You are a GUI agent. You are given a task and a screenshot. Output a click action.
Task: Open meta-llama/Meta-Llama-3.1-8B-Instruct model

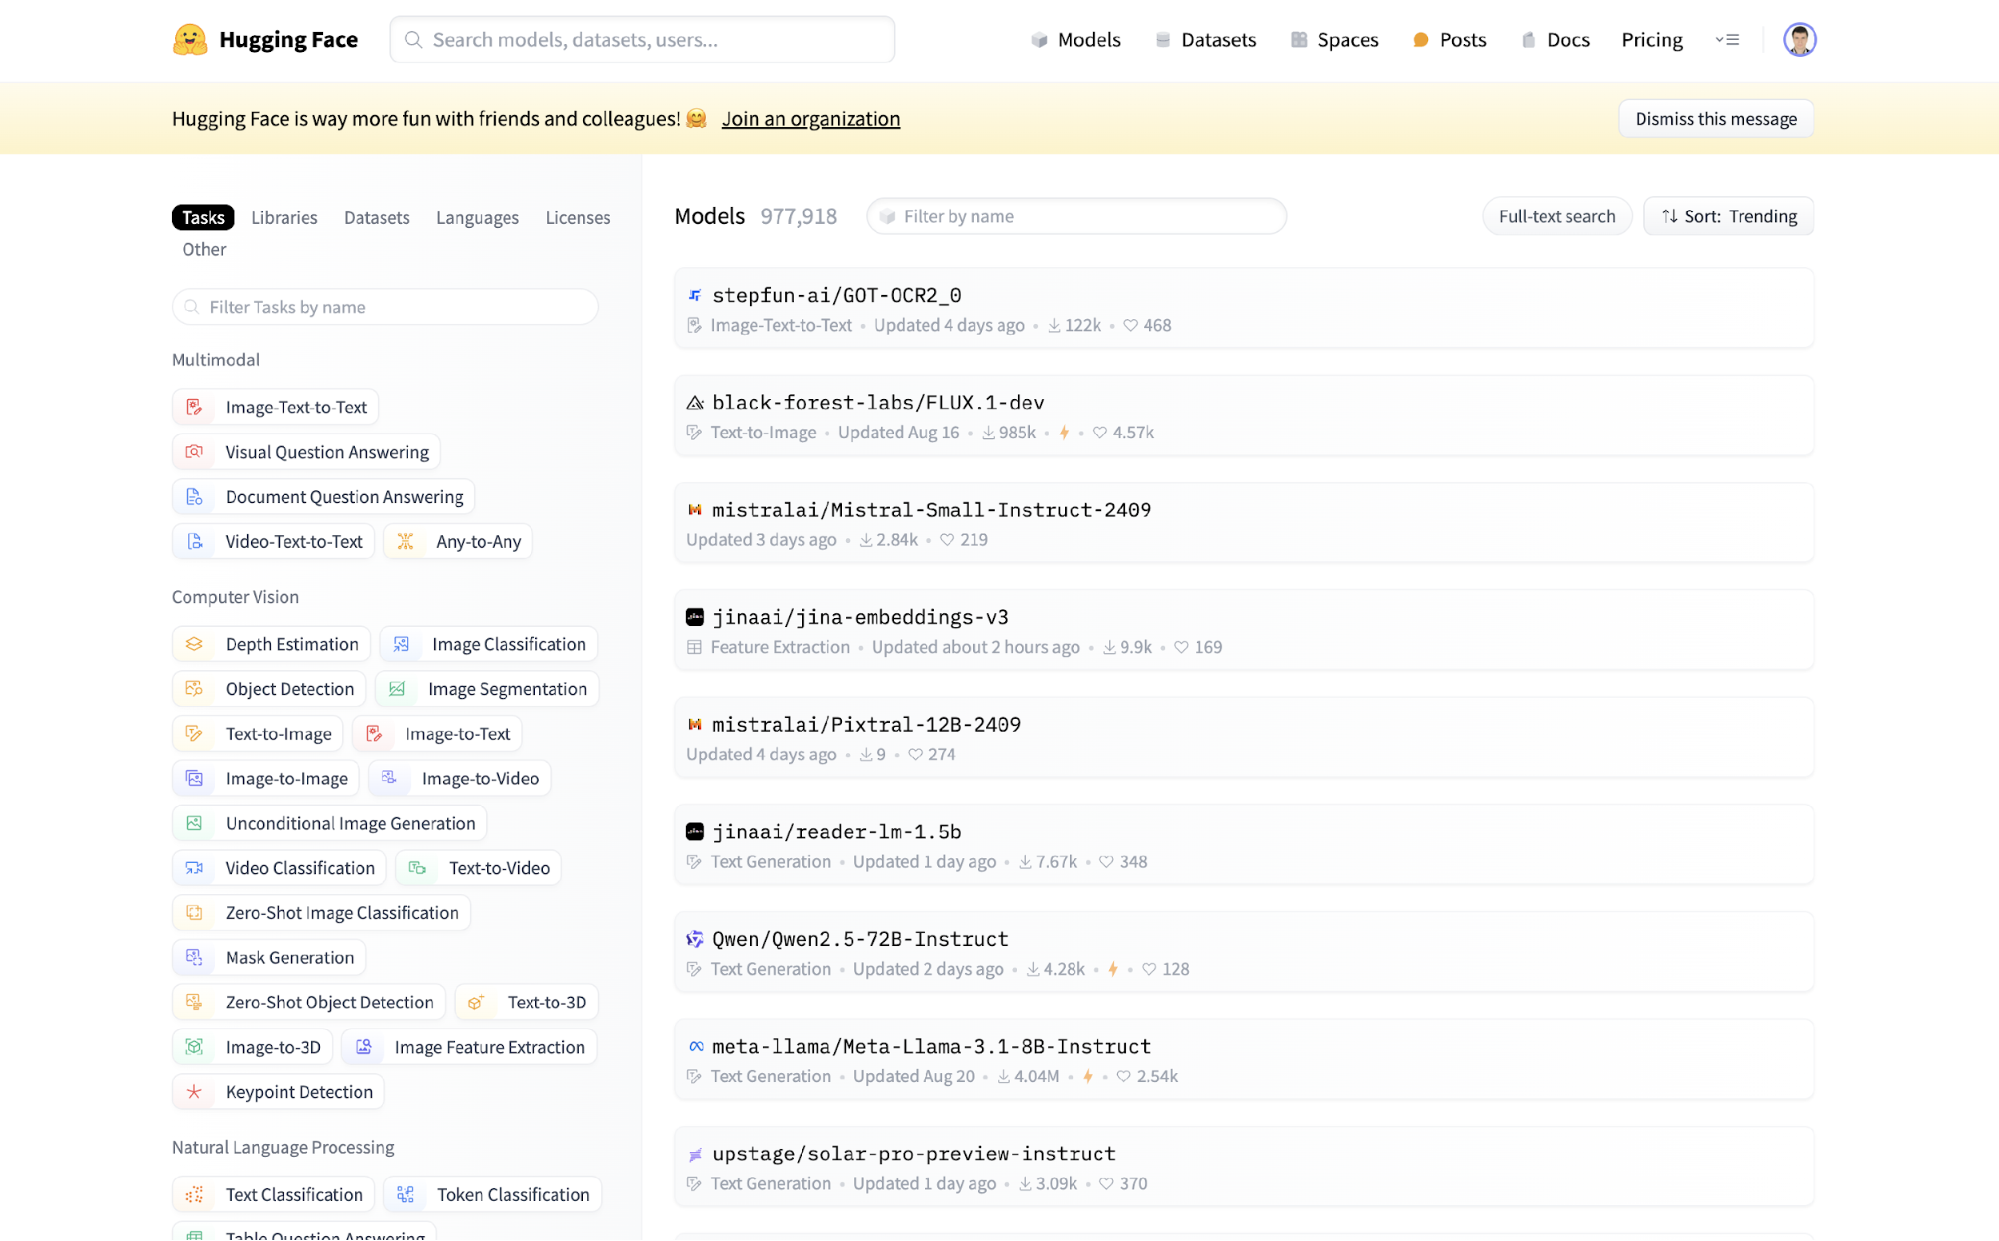click(1244, 1060)
